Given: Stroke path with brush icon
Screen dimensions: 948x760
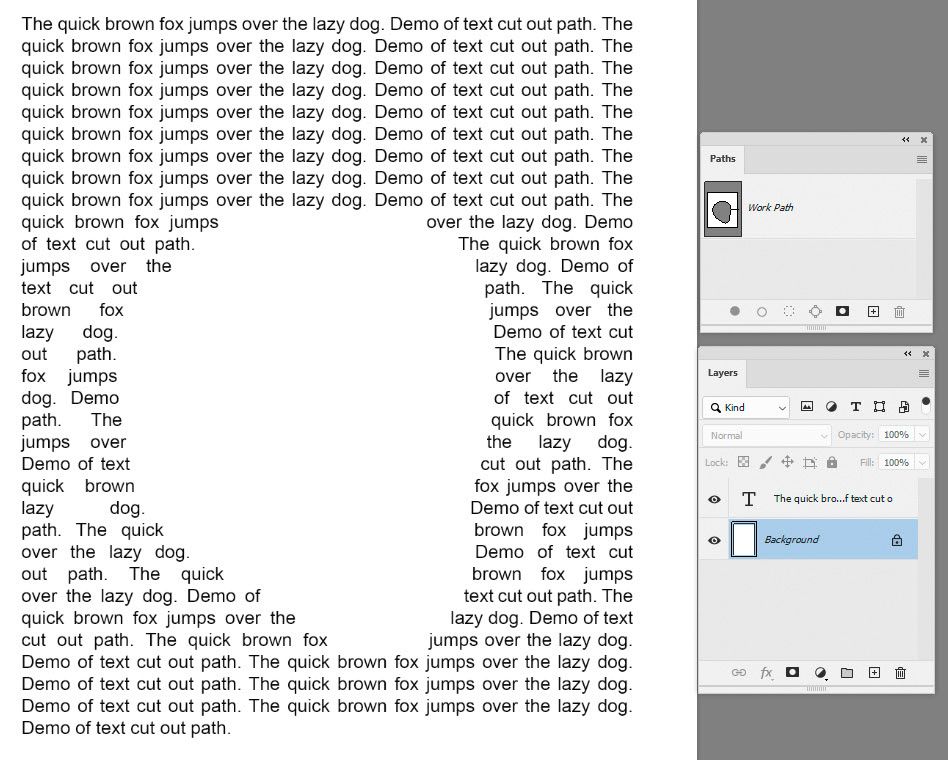Looking at the screenshot, I should click(762, 312).
